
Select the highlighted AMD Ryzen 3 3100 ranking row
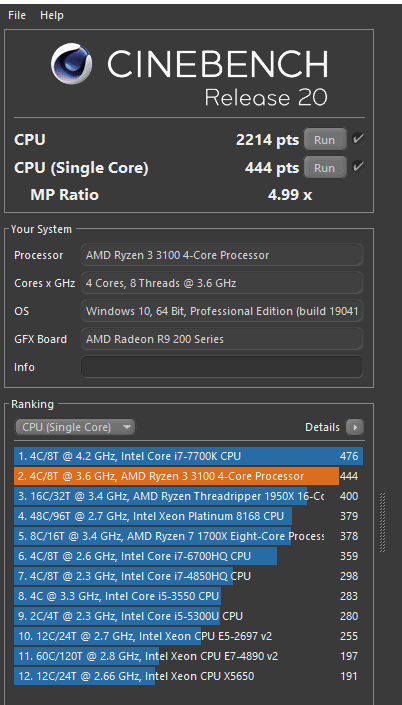coord(188,476)
